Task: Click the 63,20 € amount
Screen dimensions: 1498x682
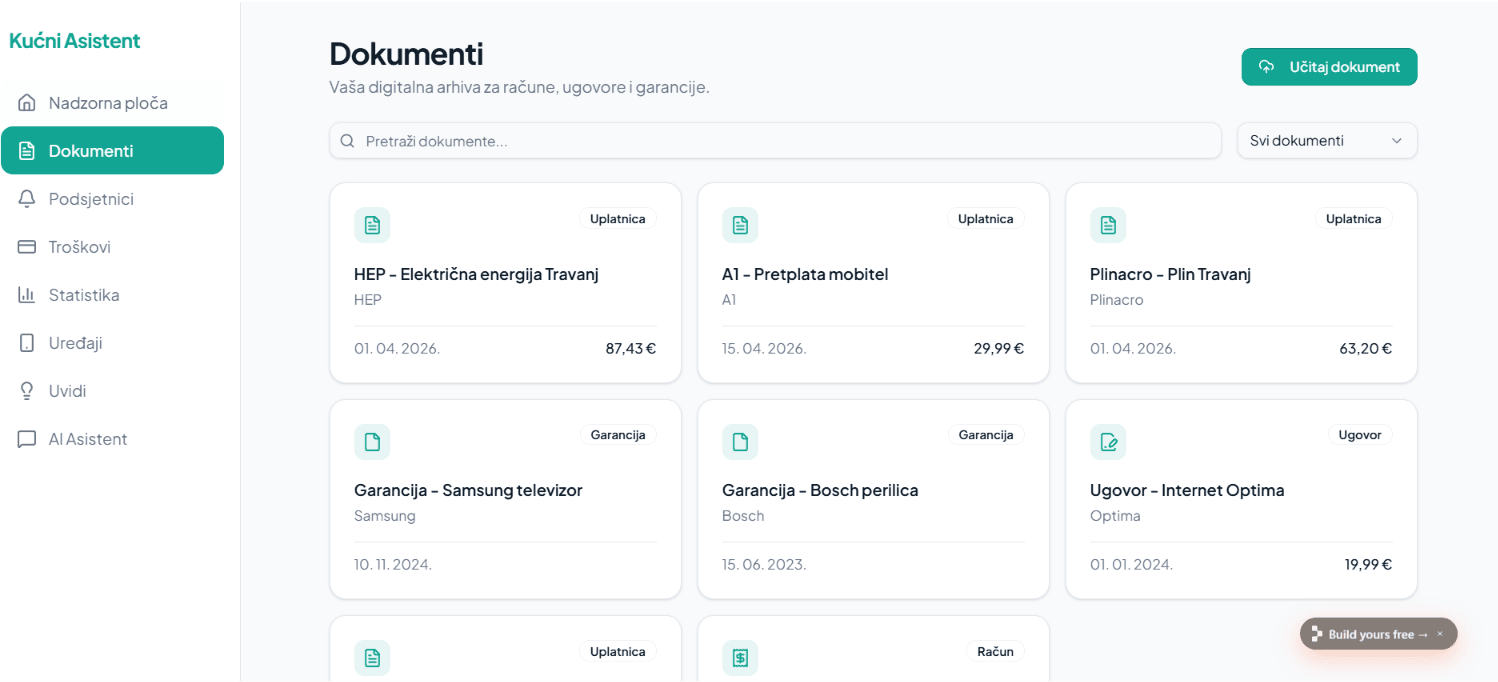Action: pyautogui.click(x=1366, y=349)
